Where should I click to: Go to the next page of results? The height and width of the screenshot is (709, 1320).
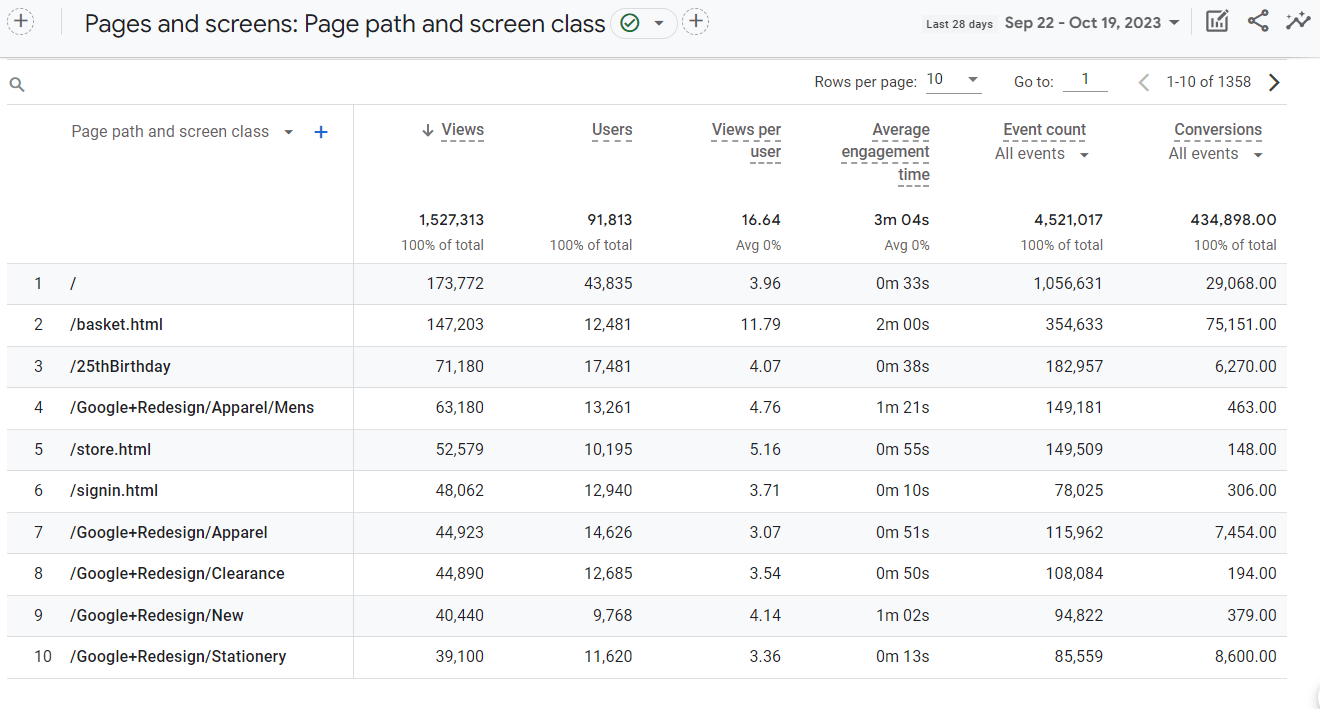[1275, 81]
